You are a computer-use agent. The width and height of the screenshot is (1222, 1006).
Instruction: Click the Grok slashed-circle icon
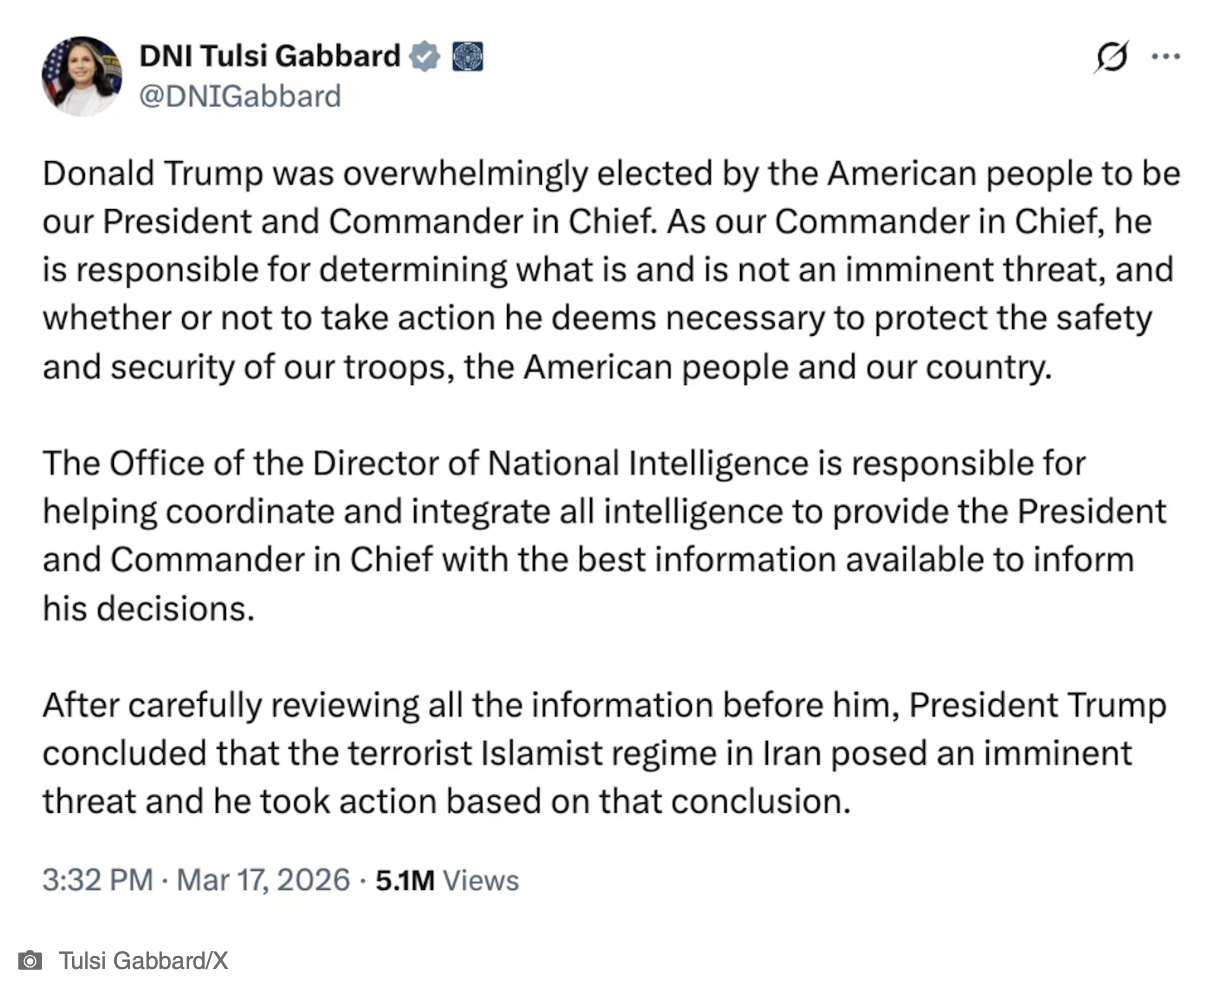(1111, 58)
